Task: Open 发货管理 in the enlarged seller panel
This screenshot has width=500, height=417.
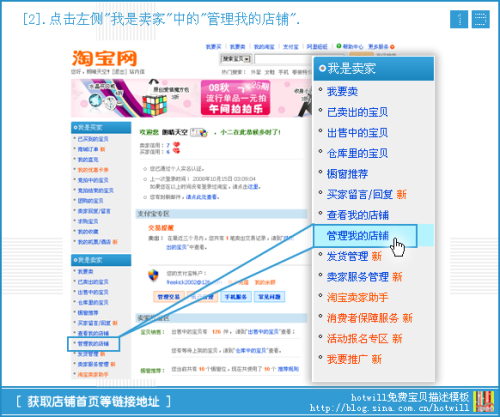Action: click(x=347, y=256)
